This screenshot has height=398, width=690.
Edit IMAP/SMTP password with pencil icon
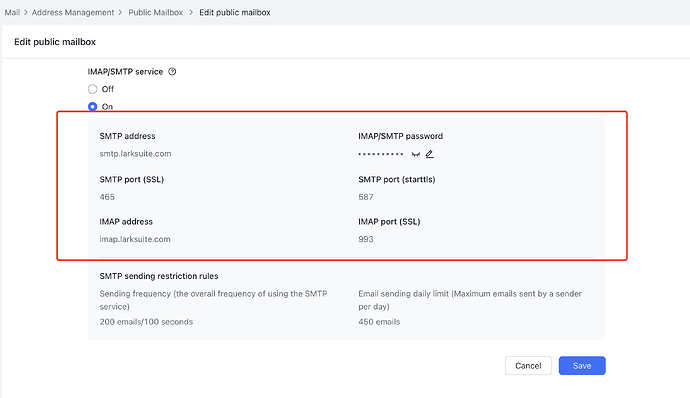(429, 154)
